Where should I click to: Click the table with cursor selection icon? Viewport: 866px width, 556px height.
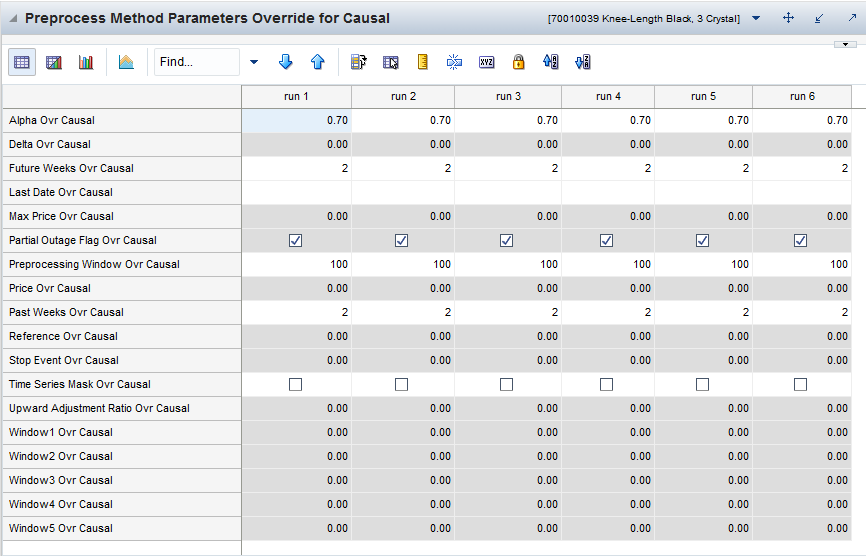click(390, 62)
